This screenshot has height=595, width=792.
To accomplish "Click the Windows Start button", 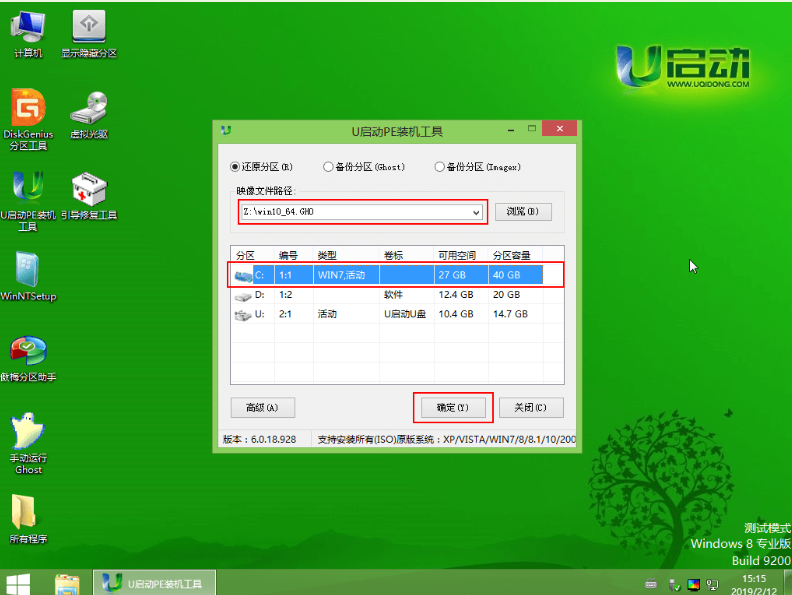I will point(19,583).
